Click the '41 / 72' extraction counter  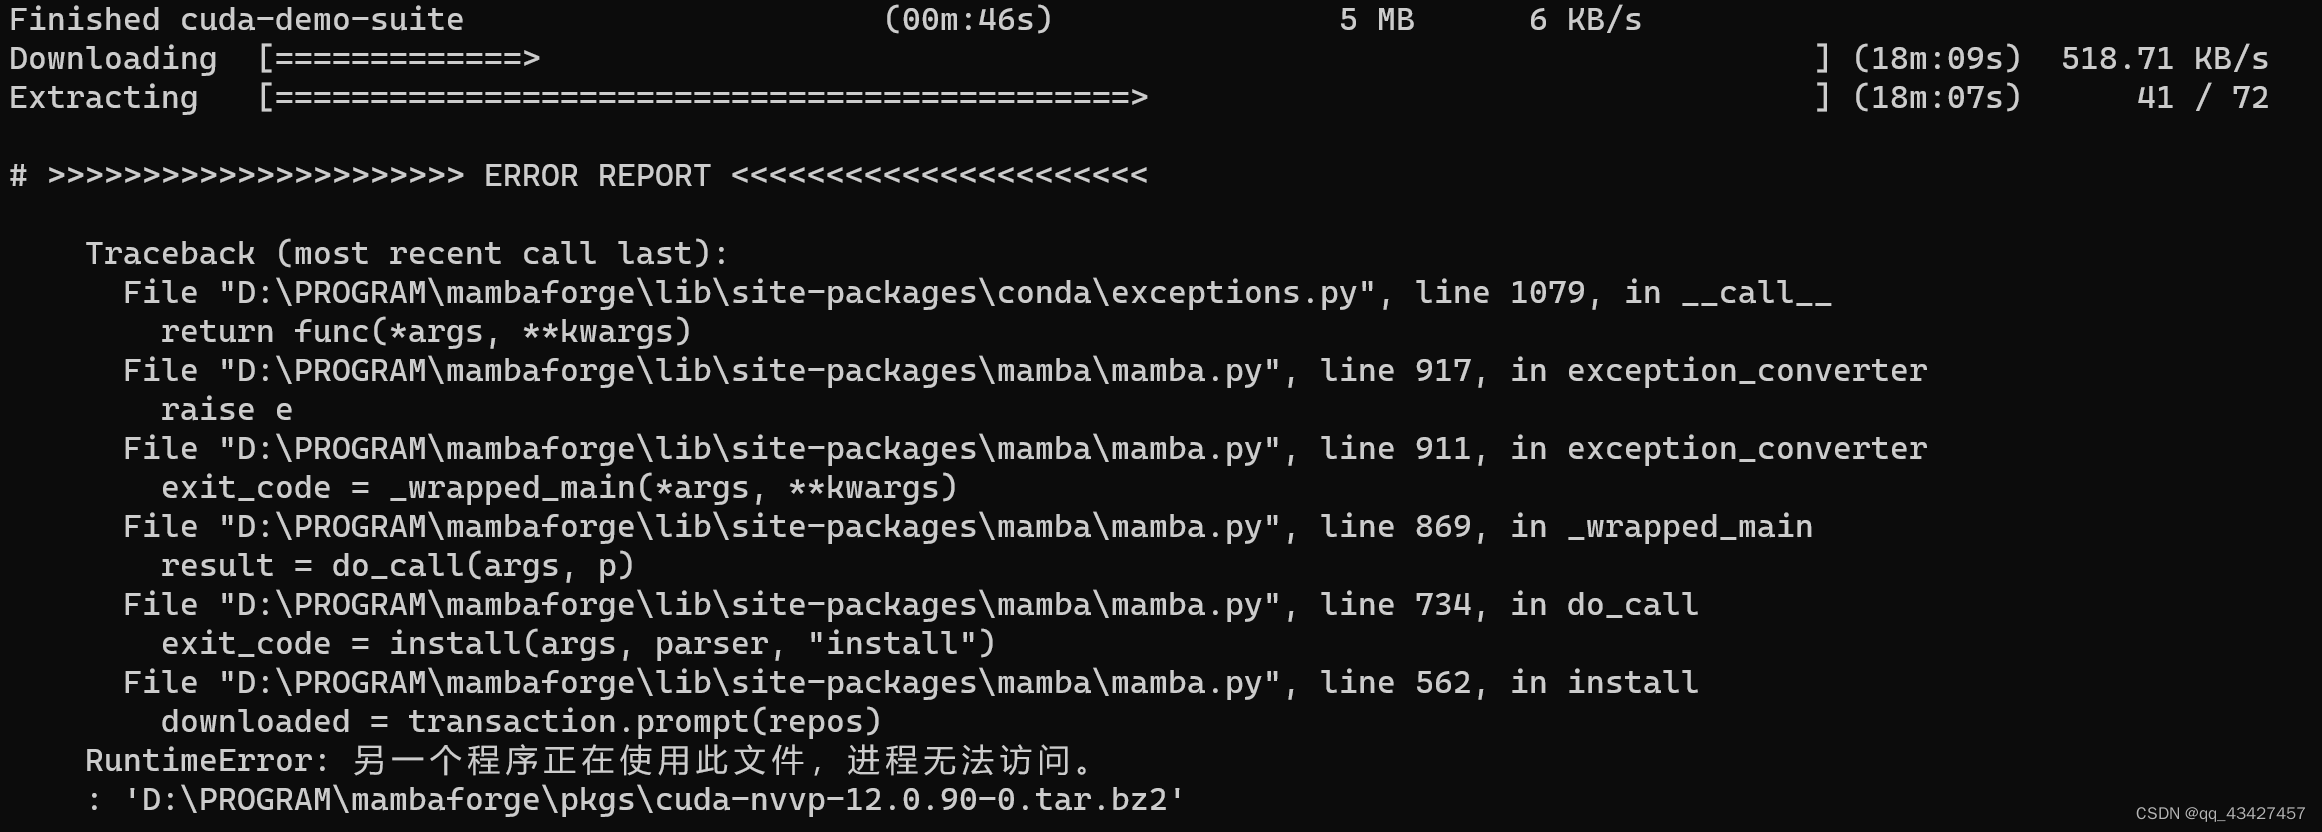coord(2203,98)
